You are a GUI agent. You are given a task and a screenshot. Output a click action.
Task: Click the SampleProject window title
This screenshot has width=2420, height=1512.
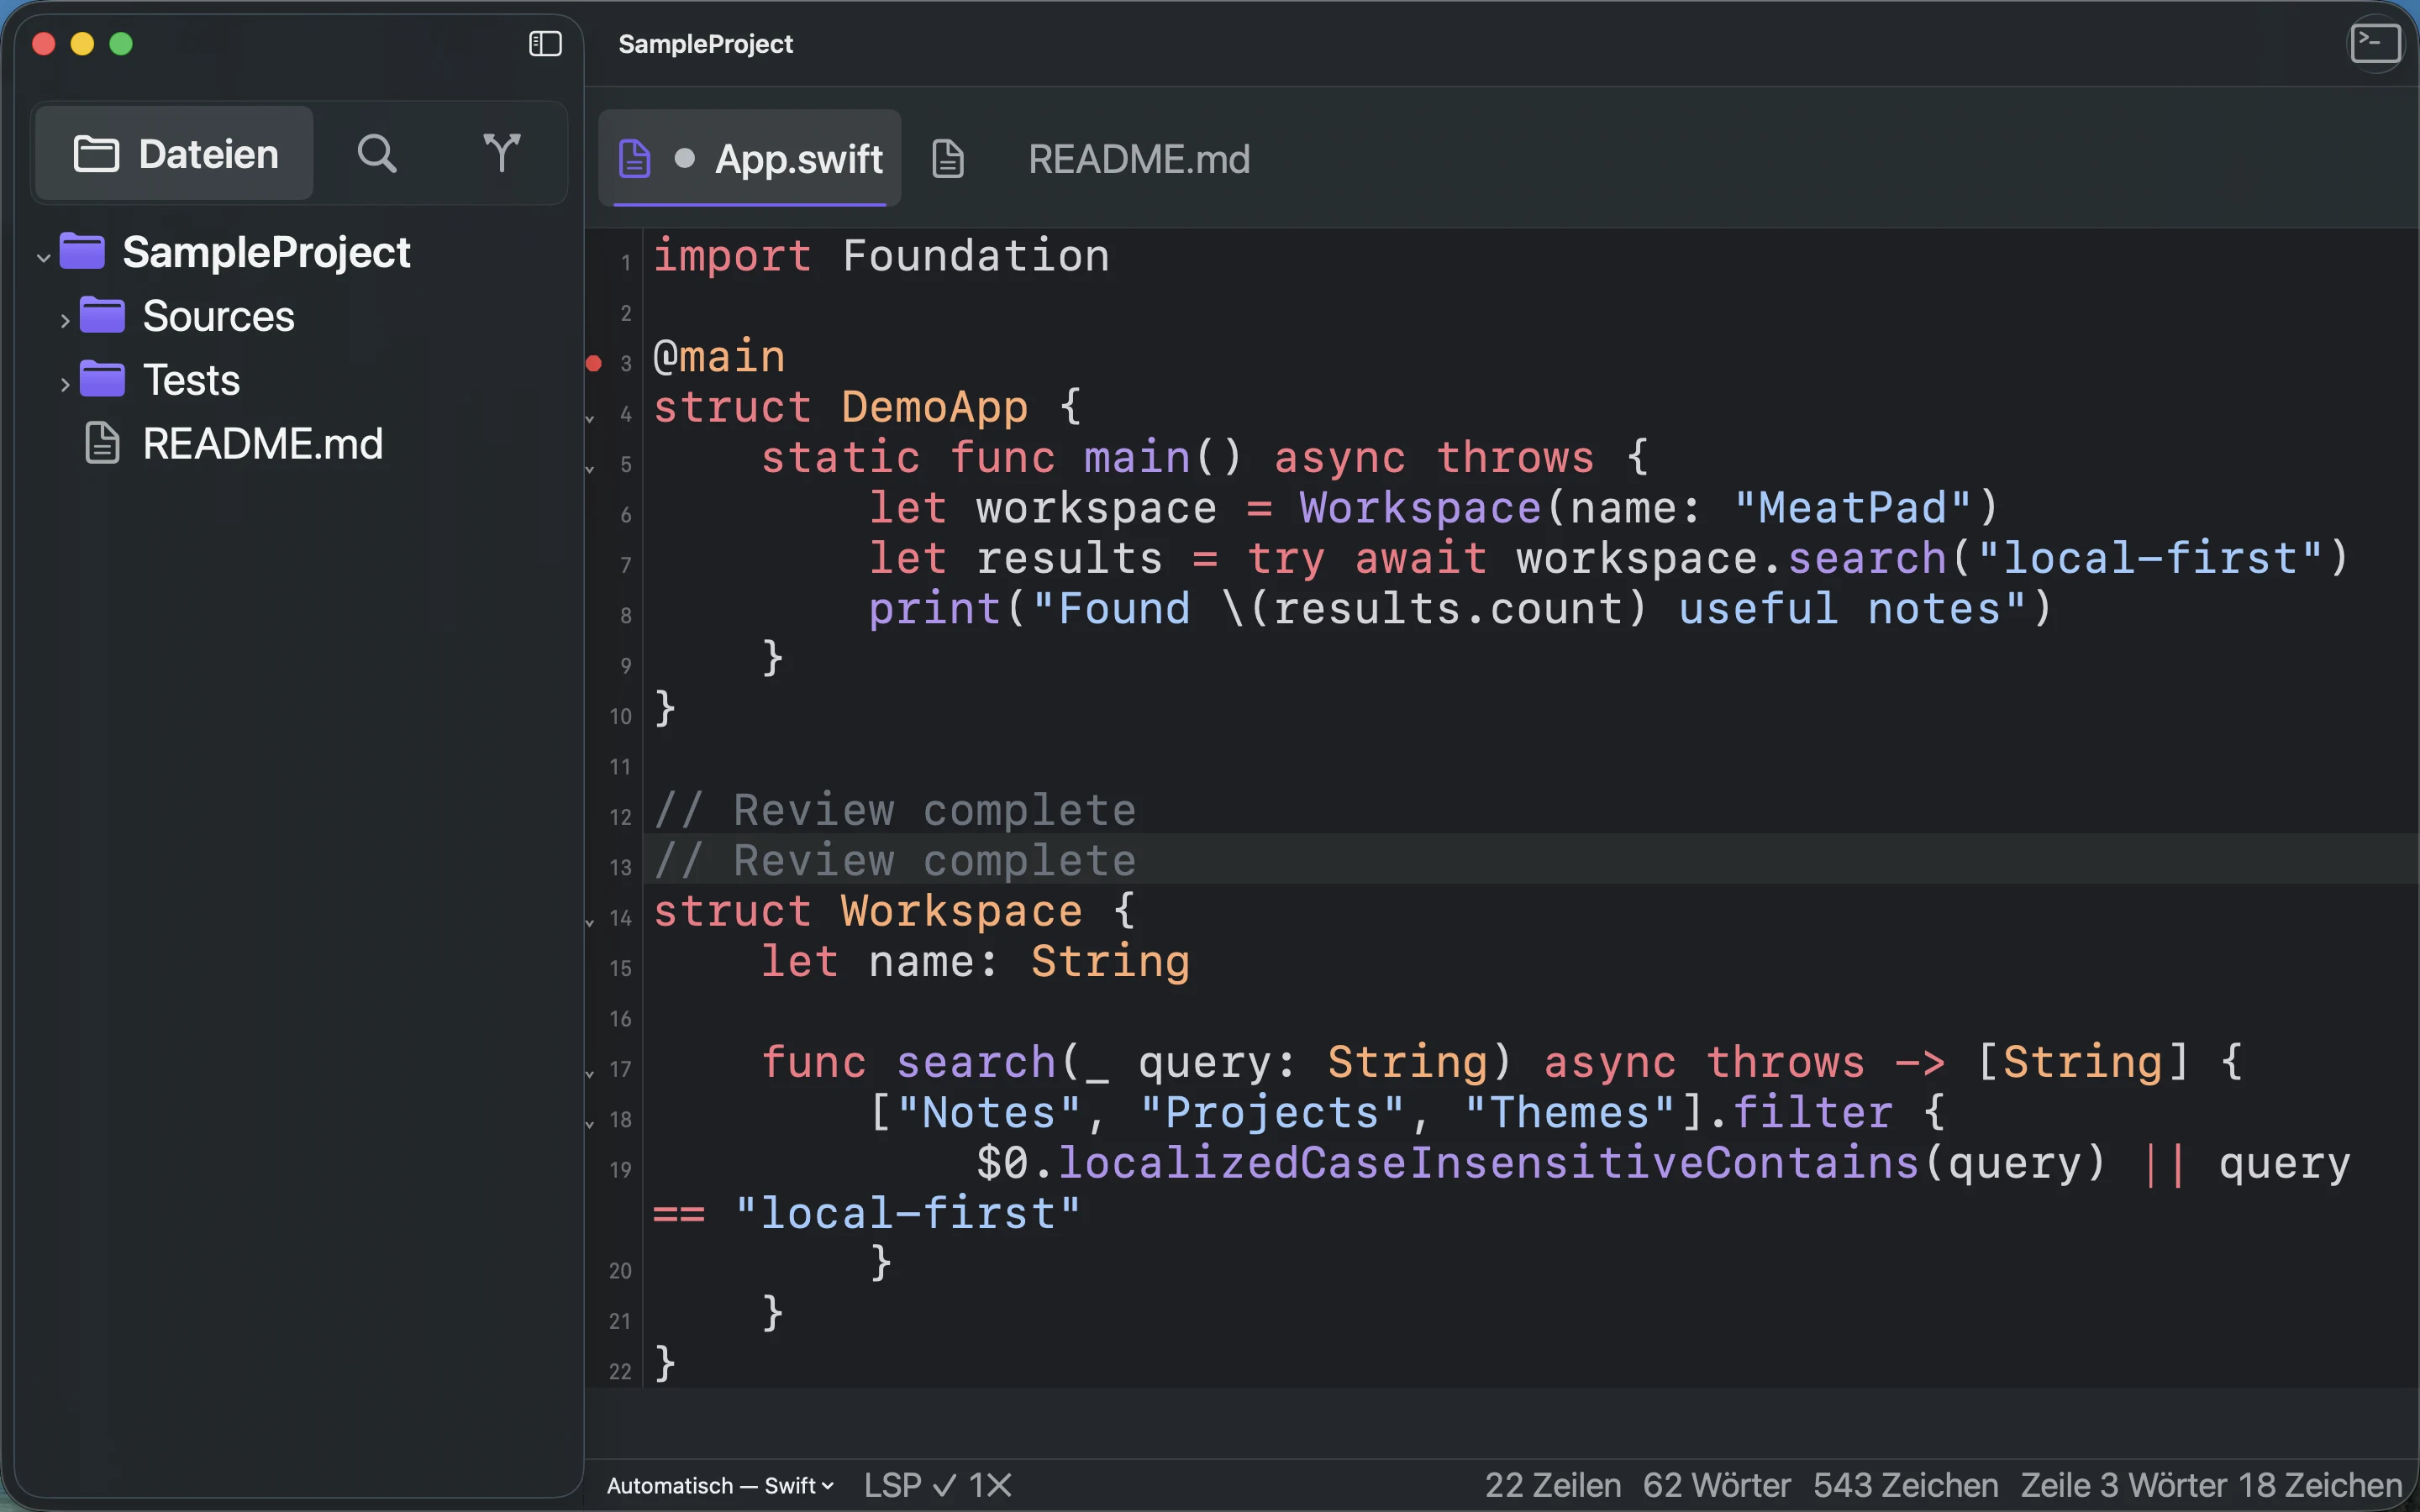705,44
